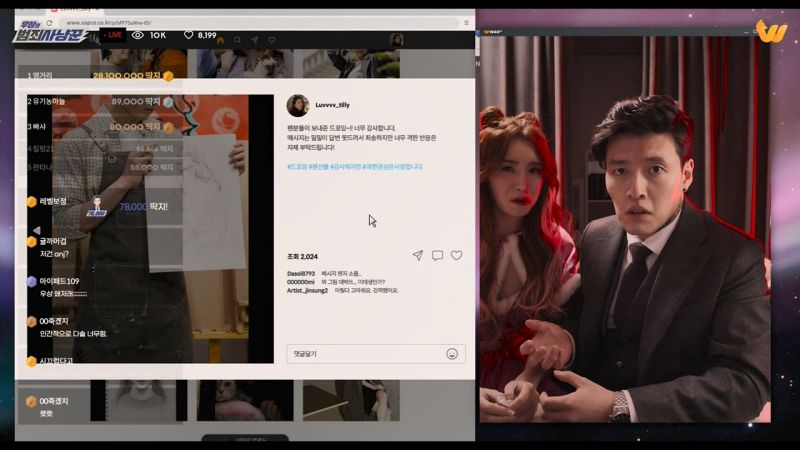
Task: Click rank 3 donor row showing 80,000
Action: tap(101, 127)
